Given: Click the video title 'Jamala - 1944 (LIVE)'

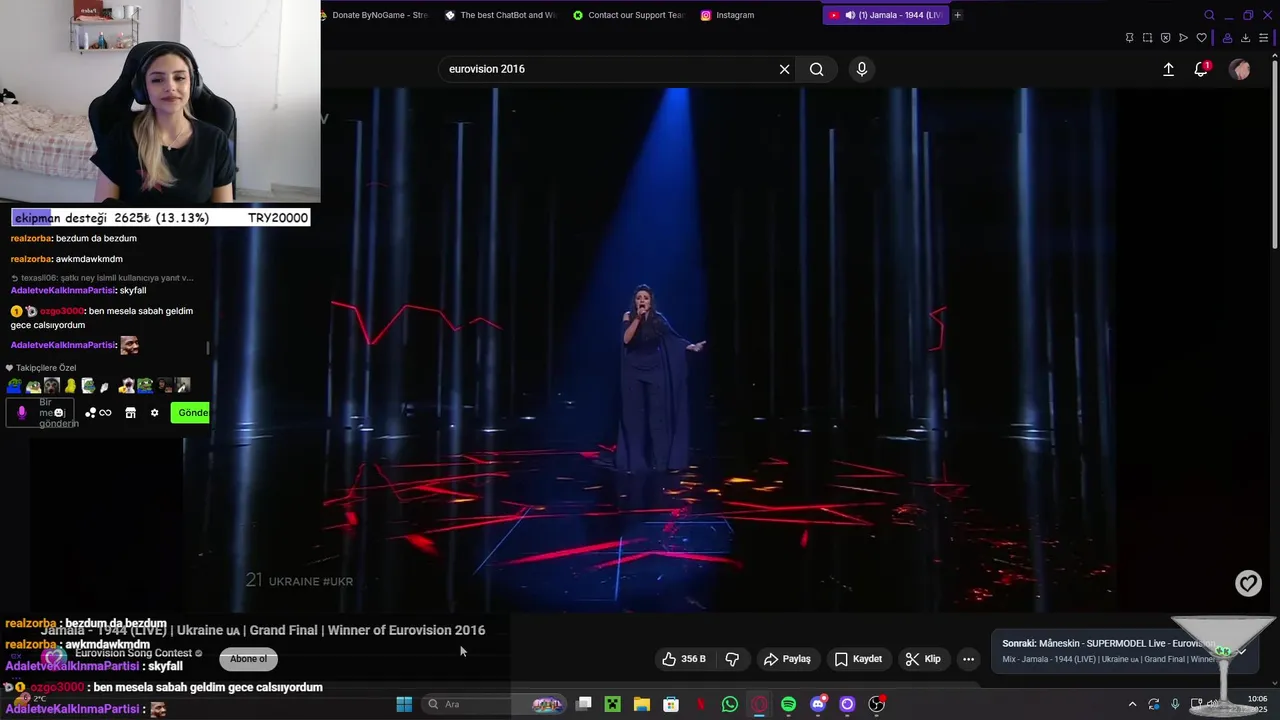Looking at the screenshot, I should click(x=263, y=630).
